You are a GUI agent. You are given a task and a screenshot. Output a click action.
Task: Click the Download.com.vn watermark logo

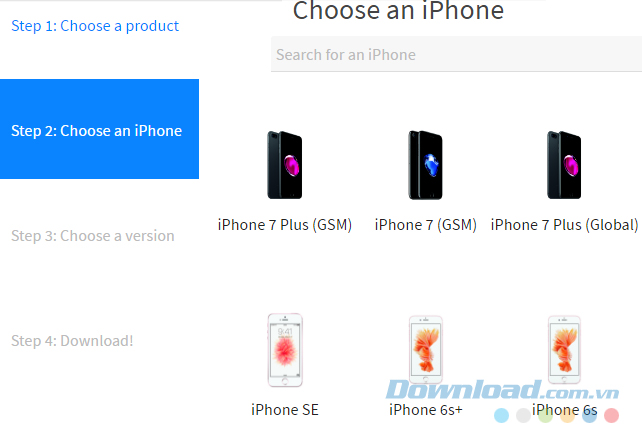[502, 389]
